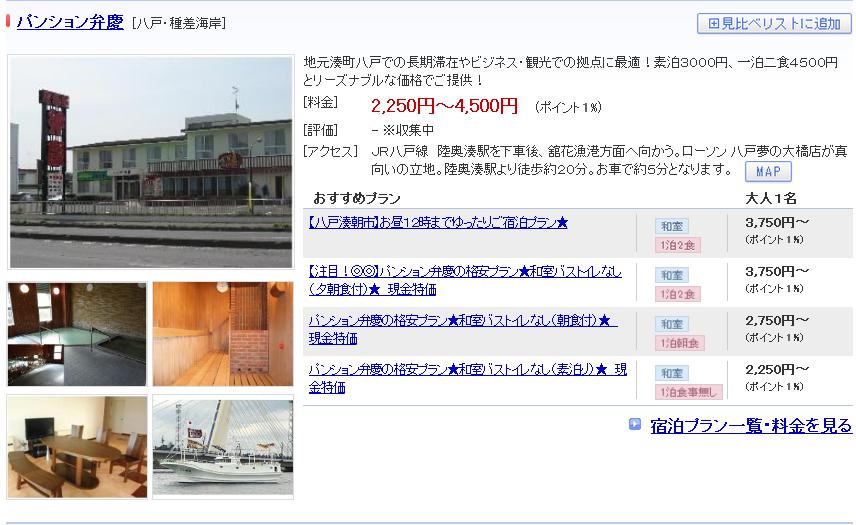Open the wooden sauna thumbnail photo
The width and height of the screenshot is (856, 525).
point(223,333)
